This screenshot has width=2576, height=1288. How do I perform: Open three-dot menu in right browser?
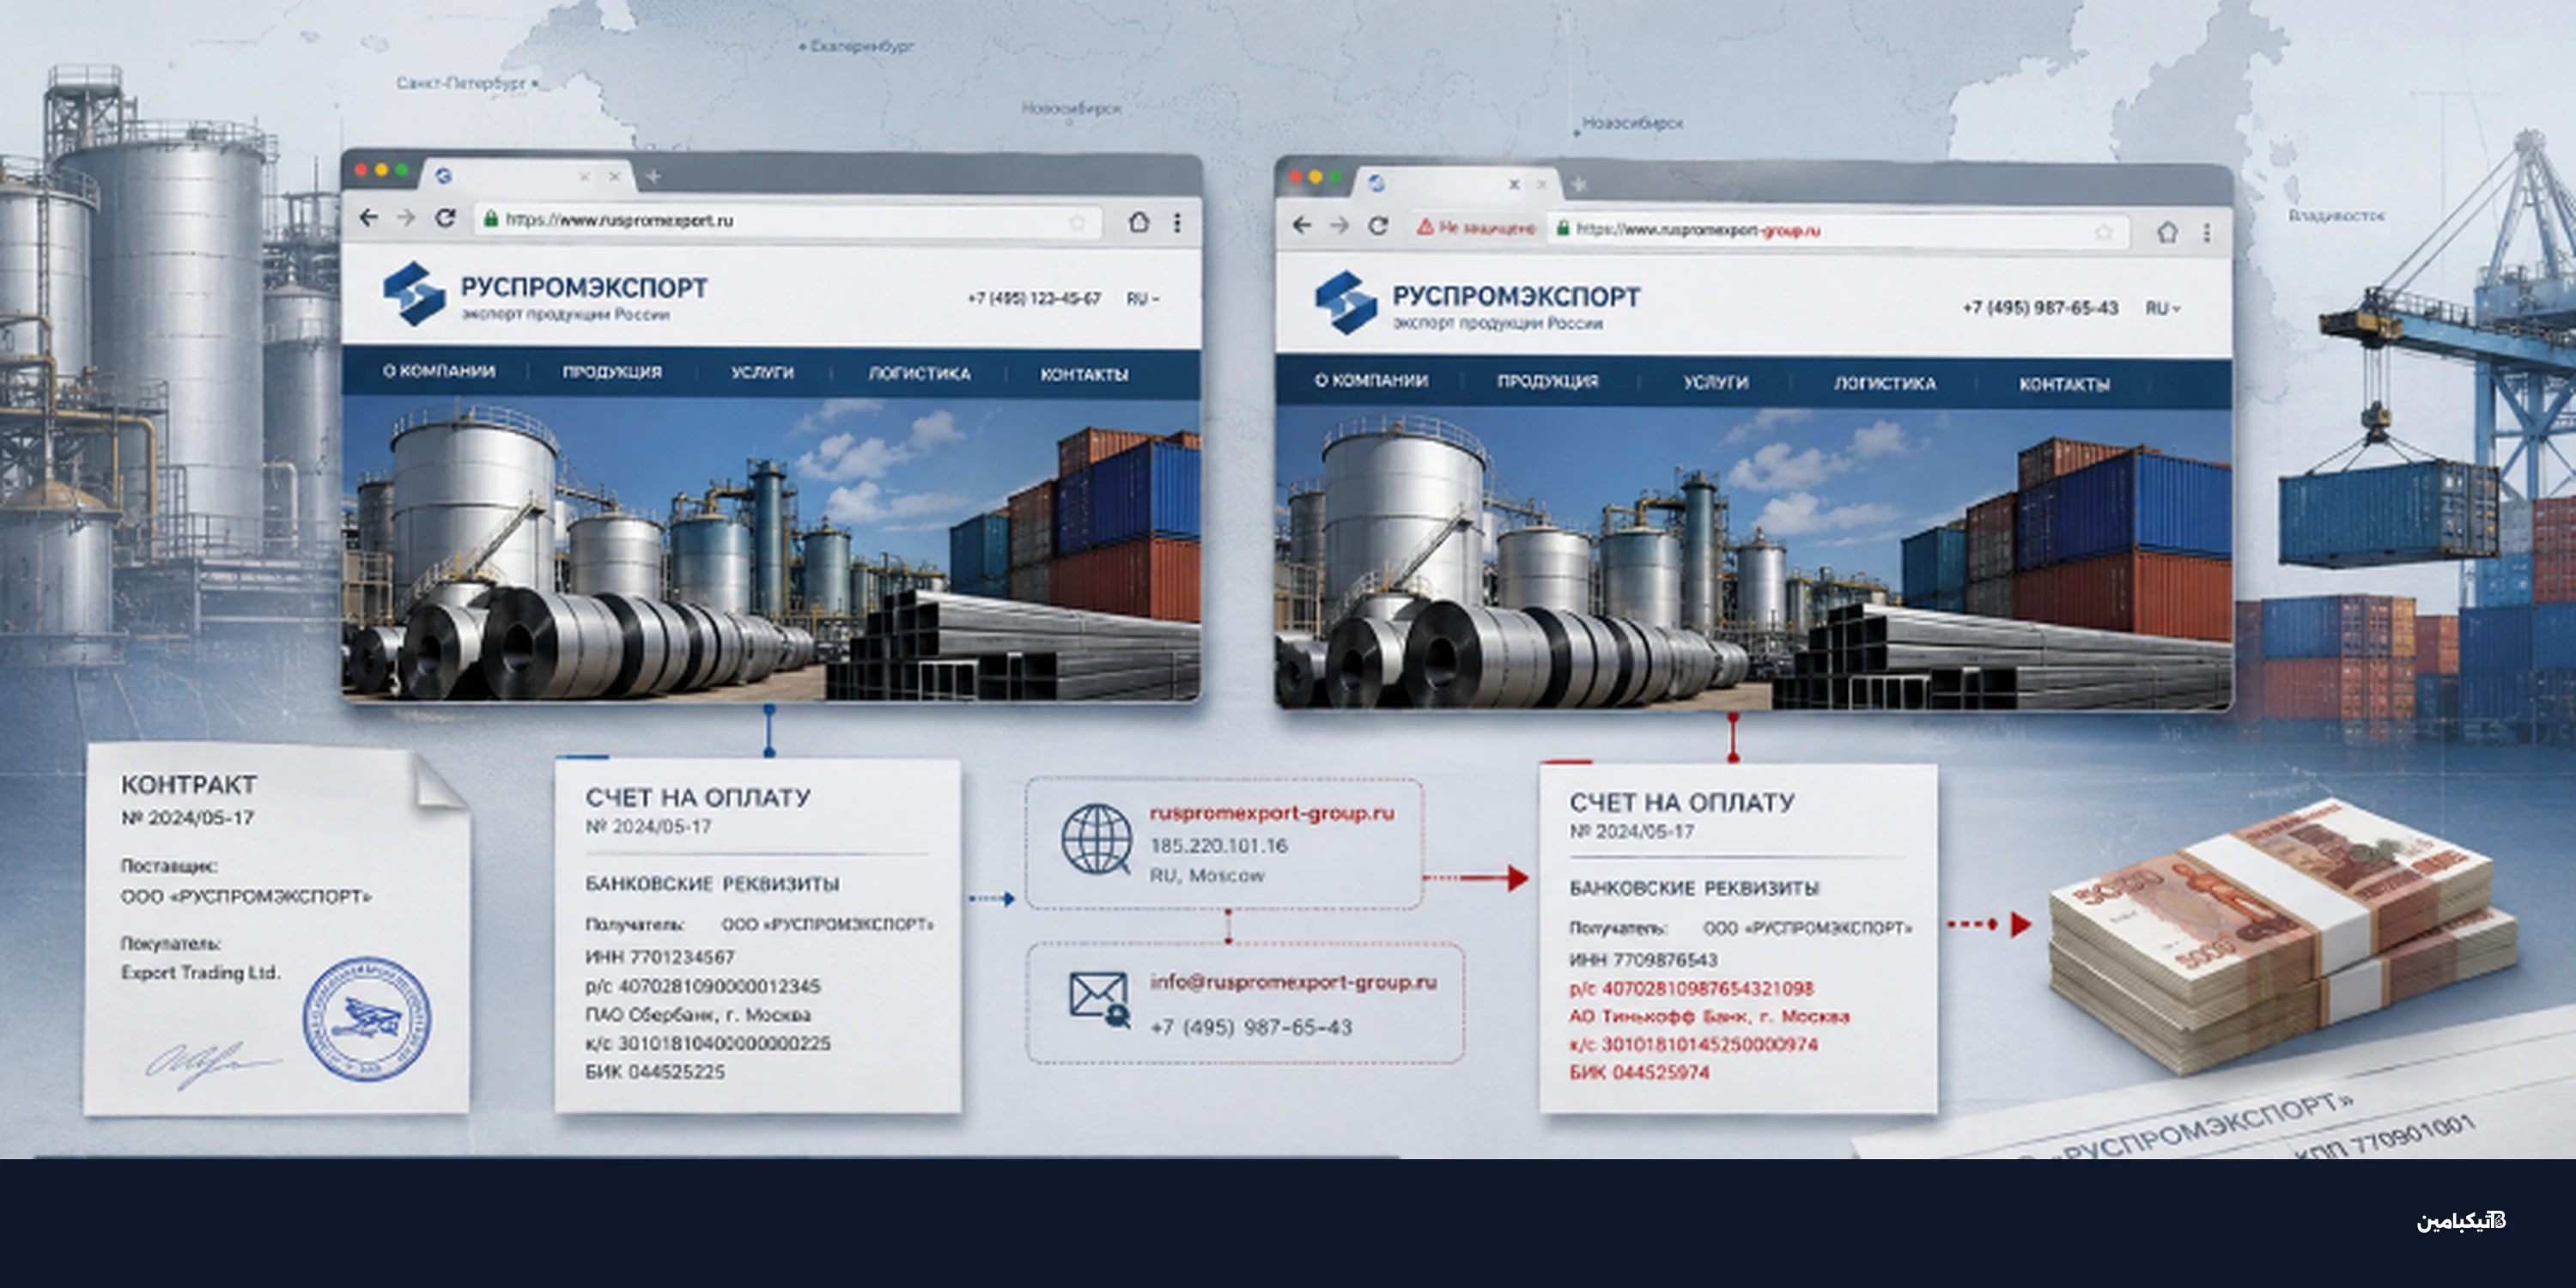point(2206,233)
